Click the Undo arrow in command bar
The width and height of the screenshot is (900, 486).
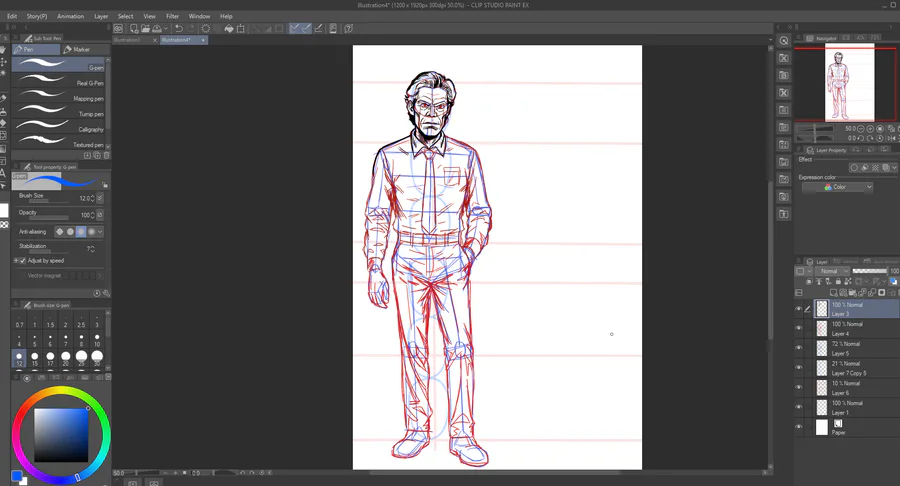coord(179,28)
